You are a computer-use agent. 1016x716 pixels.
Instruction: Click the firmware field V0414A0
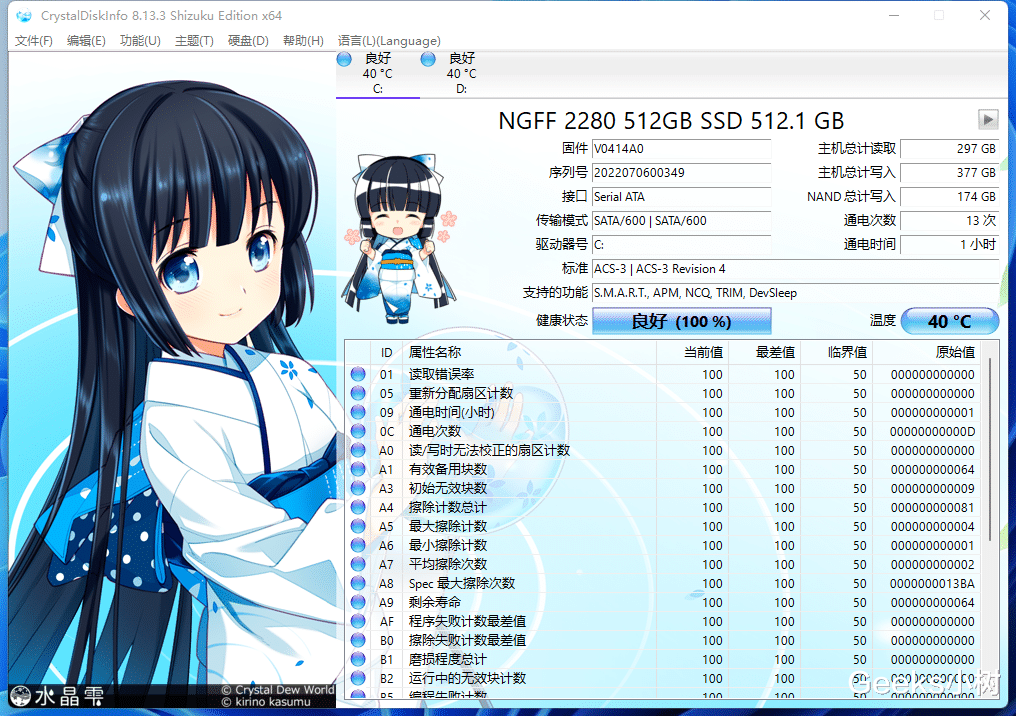click(x=682, y=149)
